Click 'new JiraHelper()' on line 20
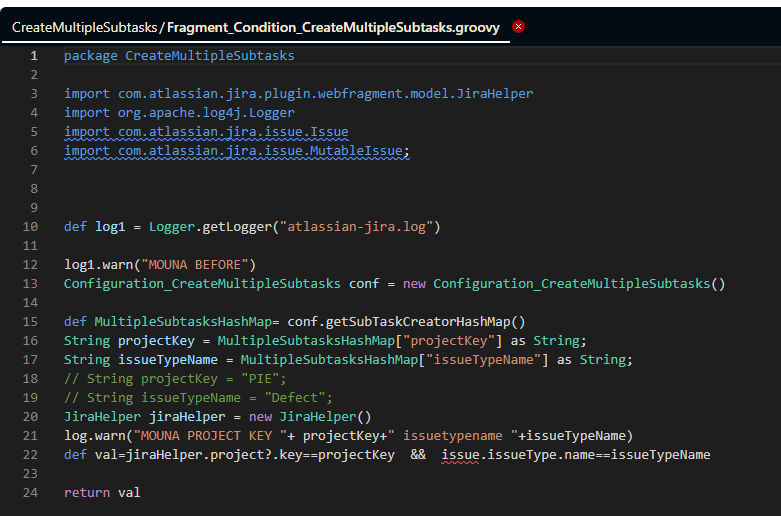The height and width of the screenshot is (516, 781). pyautogui.click(x=310, y=417)
